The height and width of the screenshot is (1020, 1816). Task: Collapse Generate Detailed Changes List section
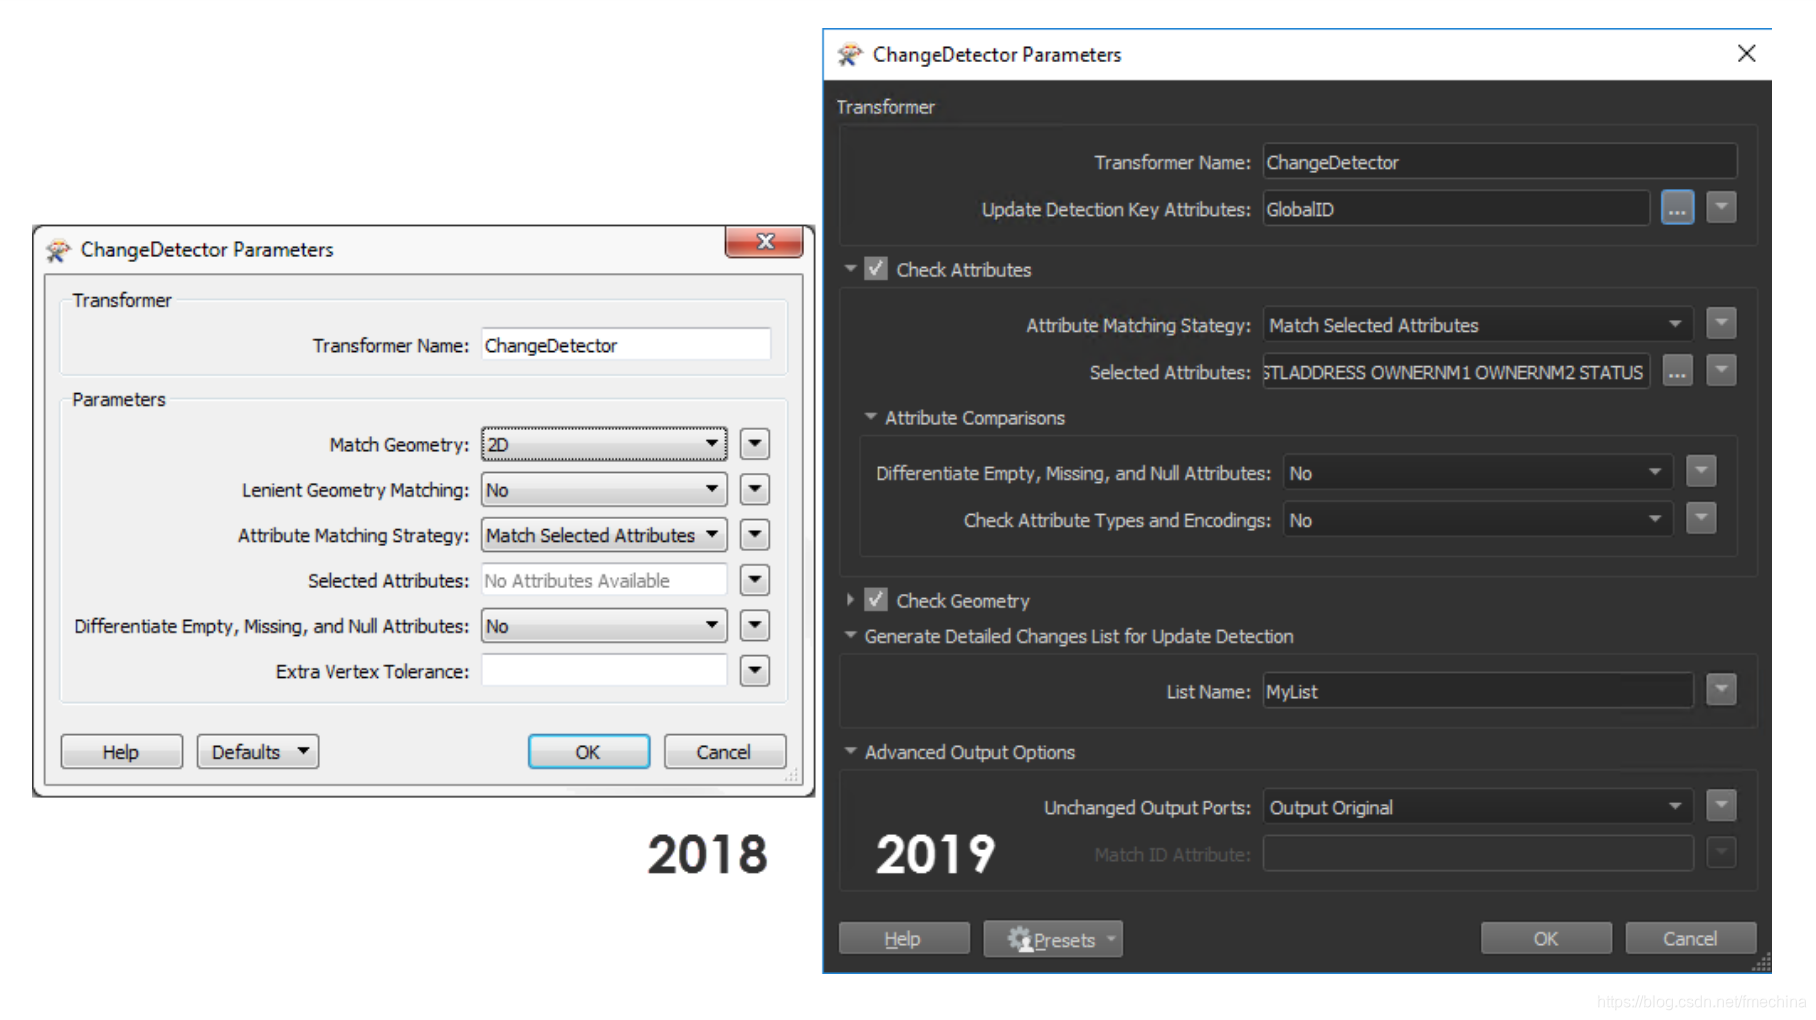[x=850, y=634]
